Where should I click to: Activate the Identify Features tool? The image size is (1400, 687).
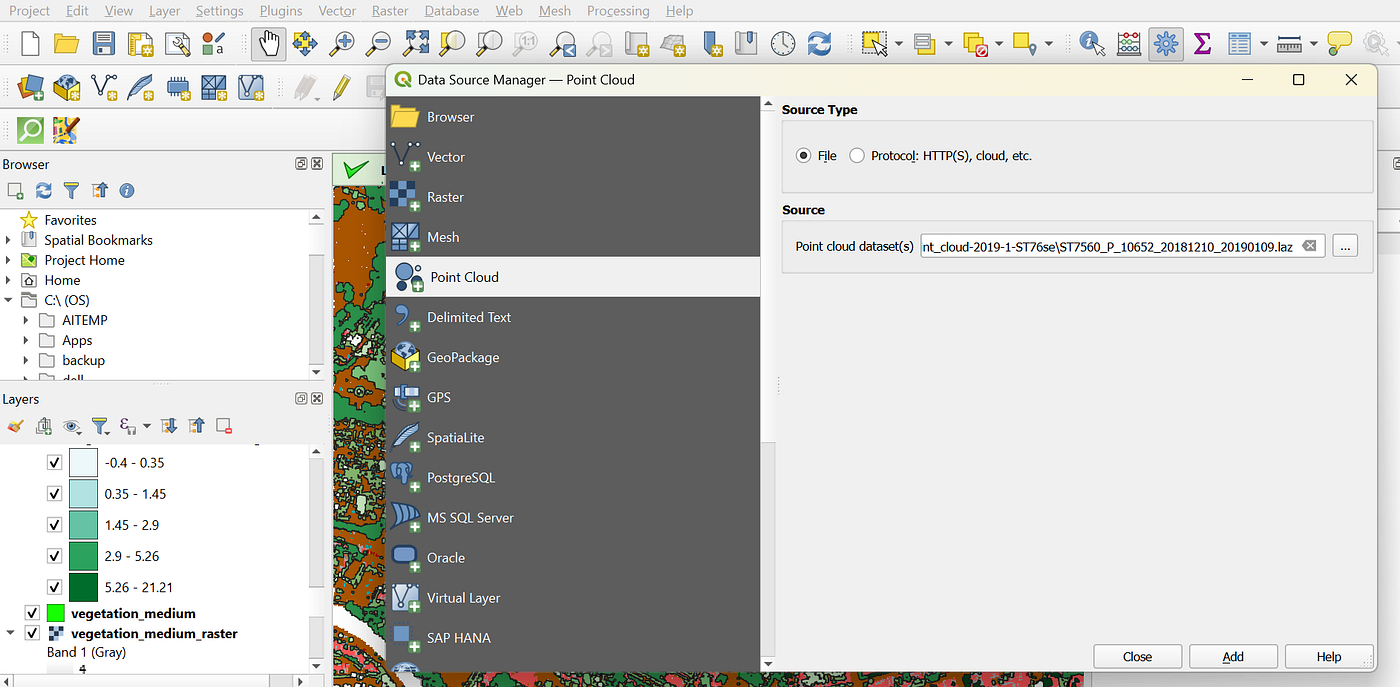1092,43
